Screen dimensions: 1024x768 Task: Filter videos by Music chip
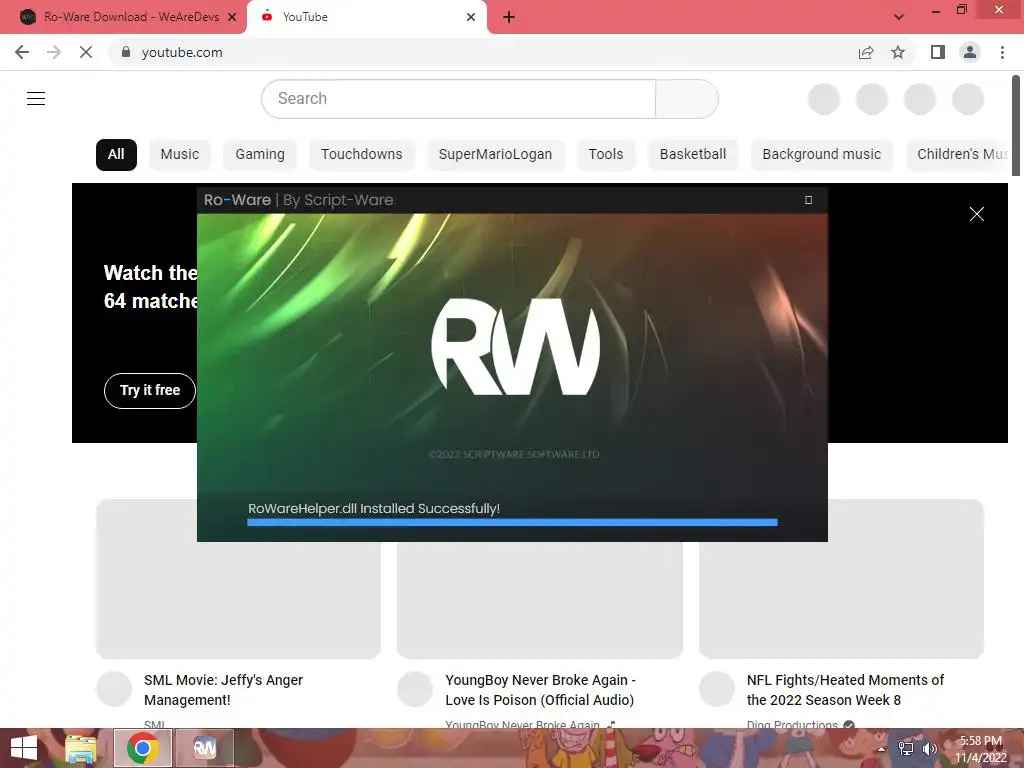(x=180, y=155)
